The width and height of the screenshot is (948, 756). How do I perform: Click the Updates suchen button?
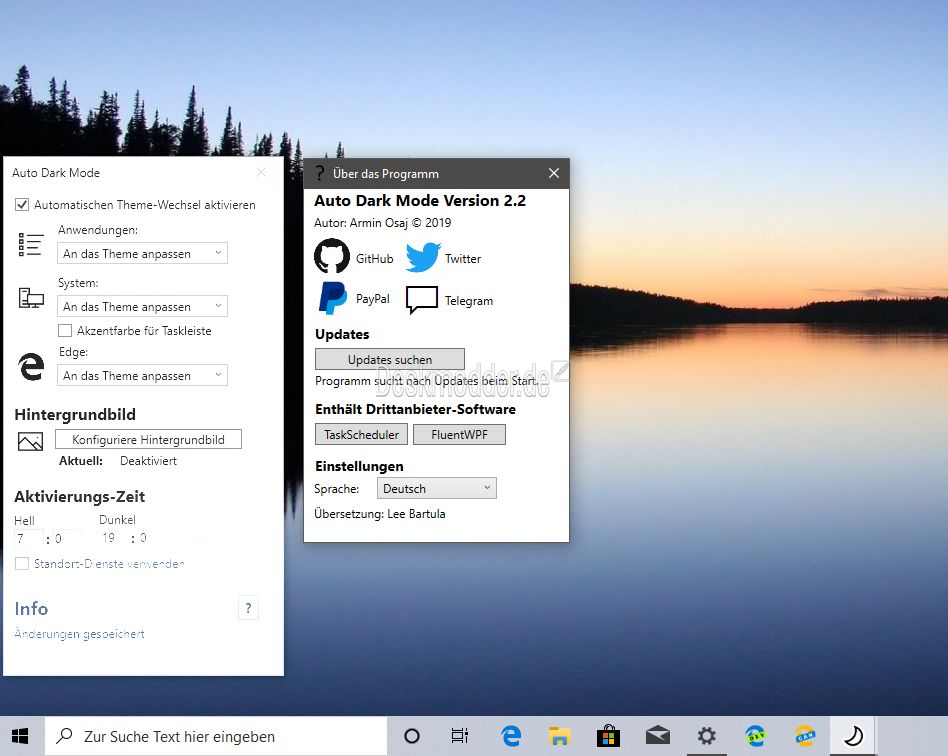[x=390, y=359]
